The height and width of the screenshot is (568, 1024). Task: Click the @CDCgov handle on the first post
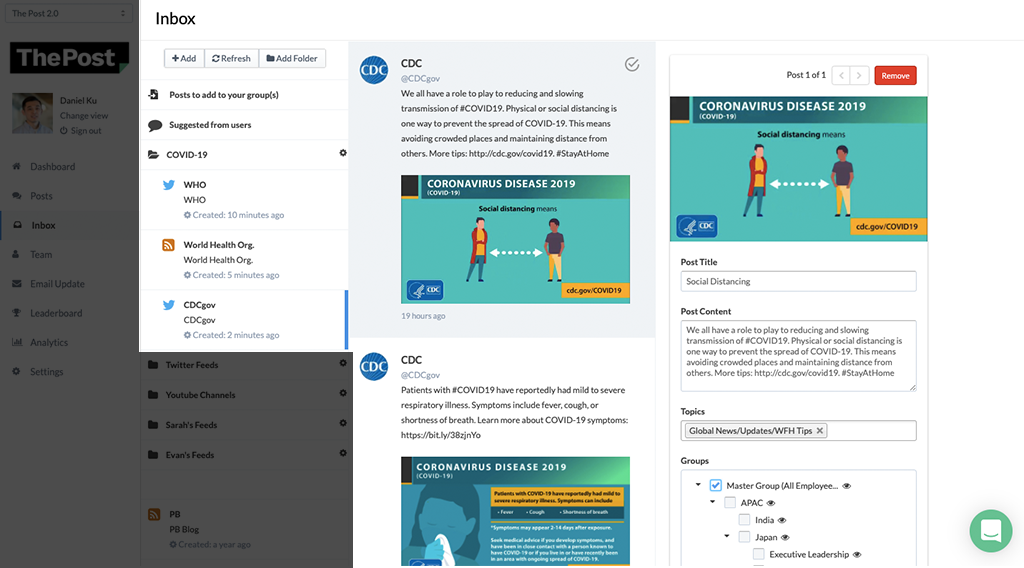click(420, 78)
